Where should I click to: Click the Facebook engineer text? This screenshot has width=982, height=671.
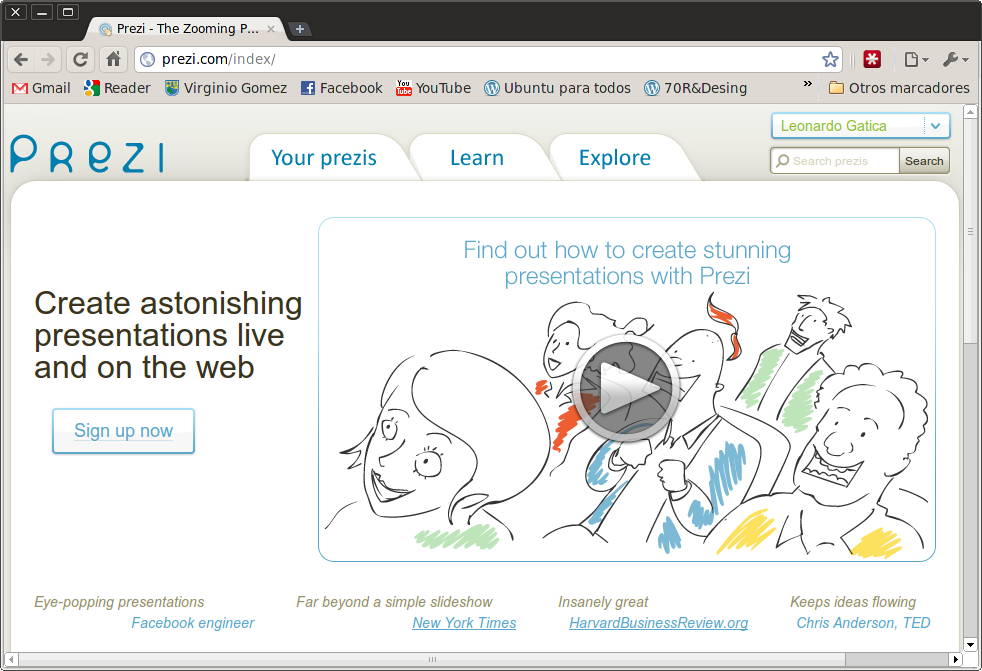pos(193,623)
